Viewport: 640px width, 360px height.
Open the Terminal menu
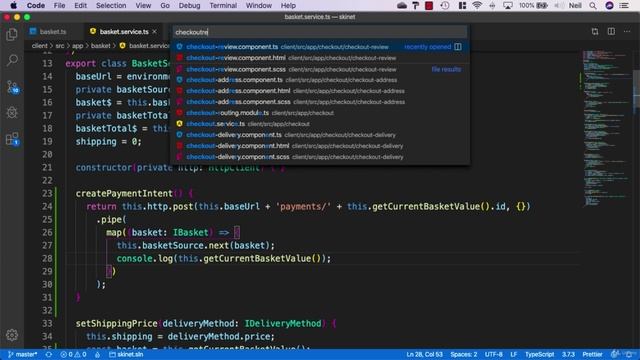(x=223, y=5)
